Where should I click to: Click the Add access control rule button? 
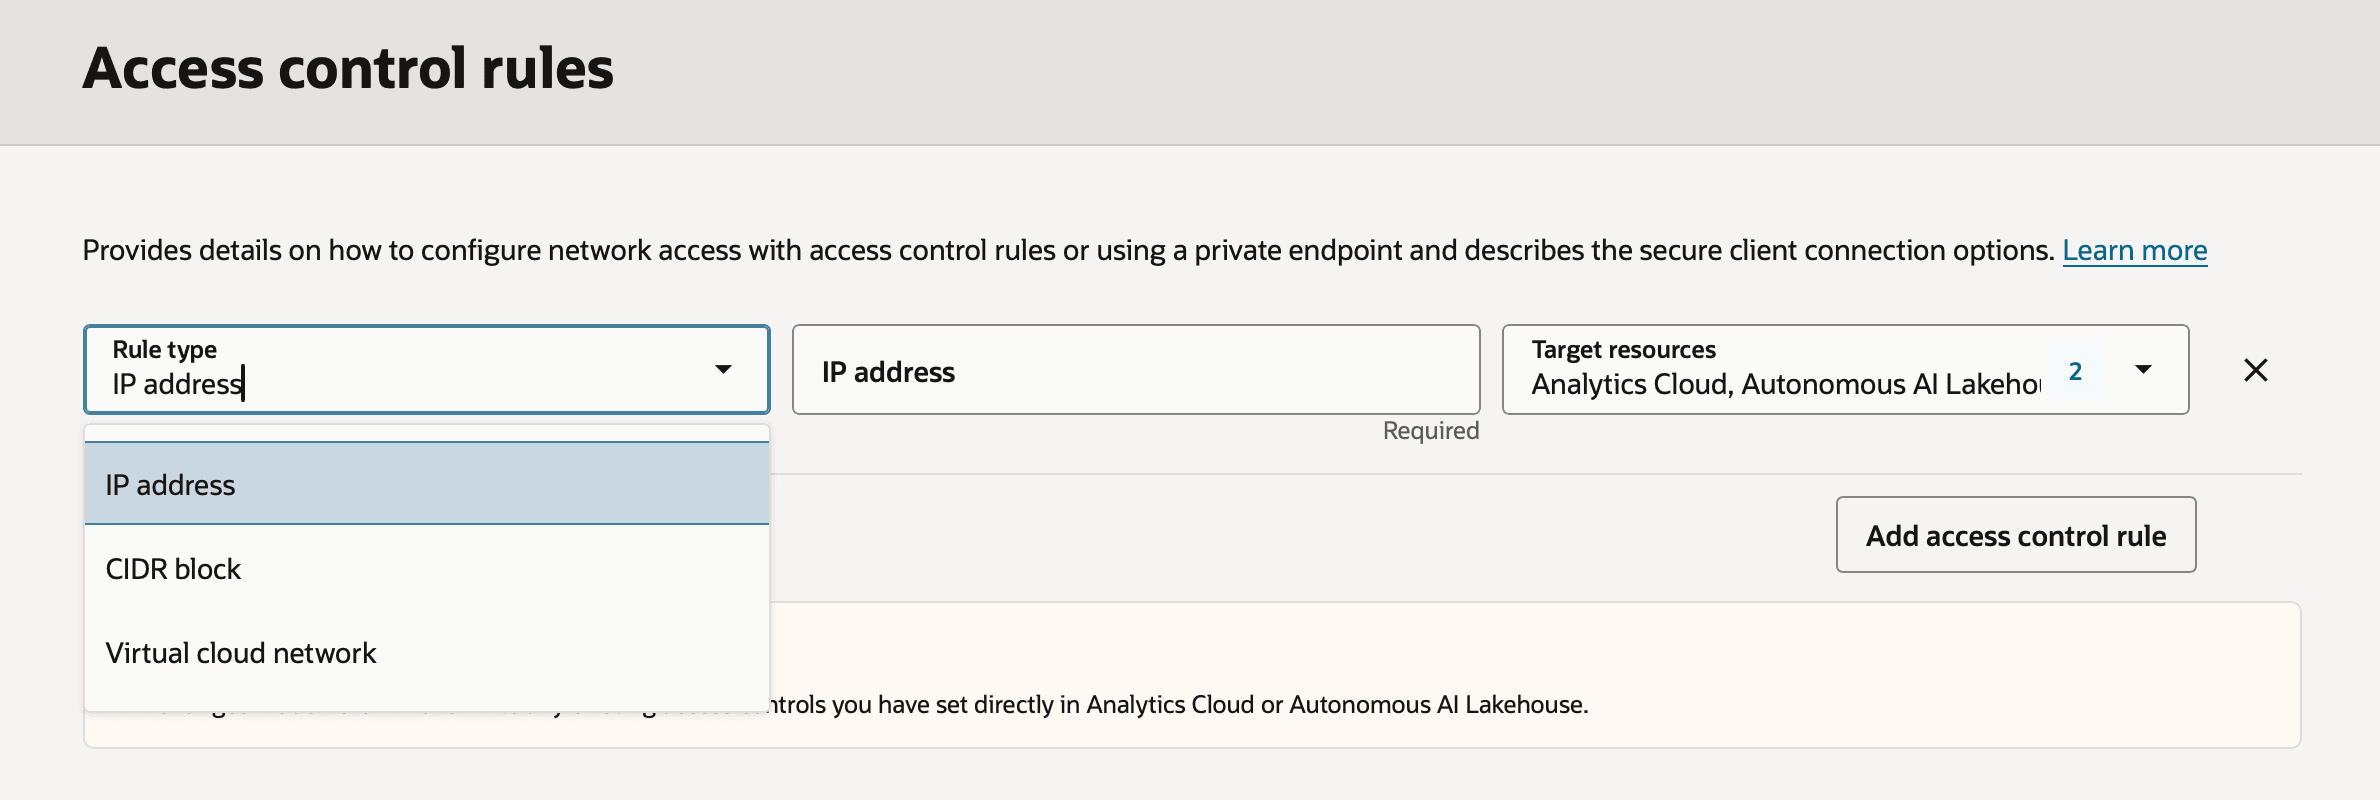tap(2016, 535)
